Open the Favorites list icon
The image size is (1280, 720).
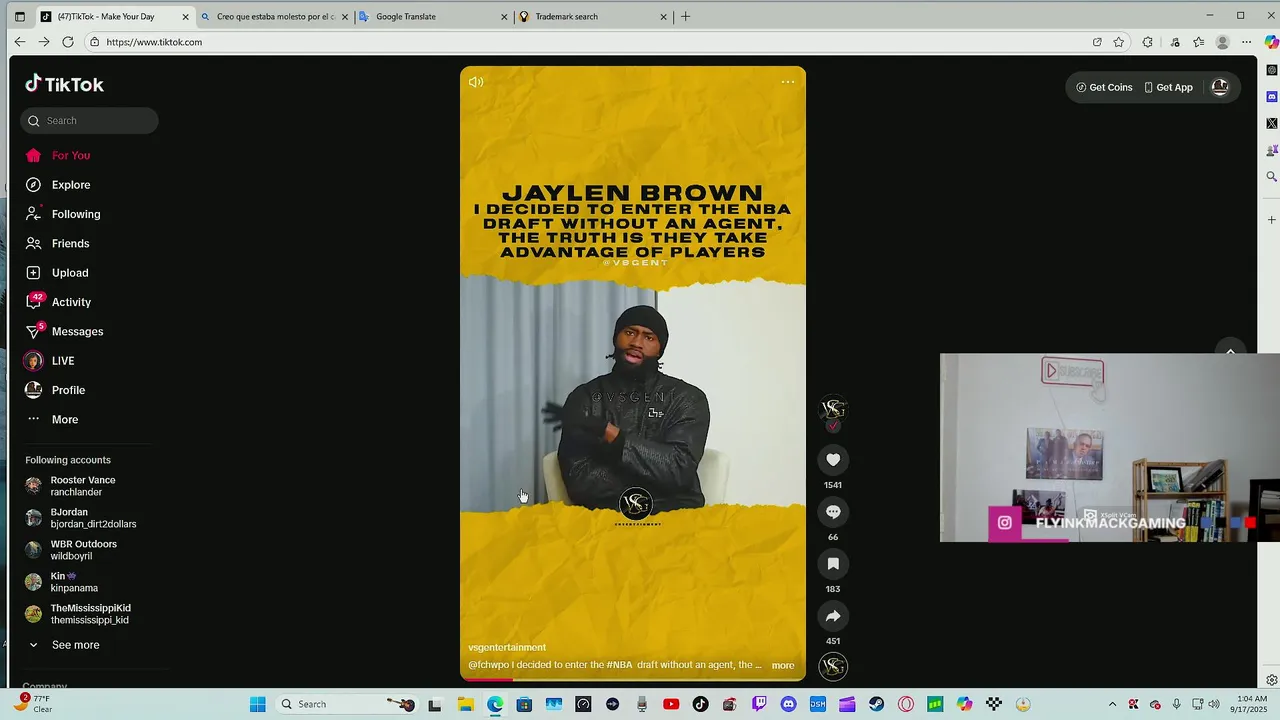pos(1199,42)
